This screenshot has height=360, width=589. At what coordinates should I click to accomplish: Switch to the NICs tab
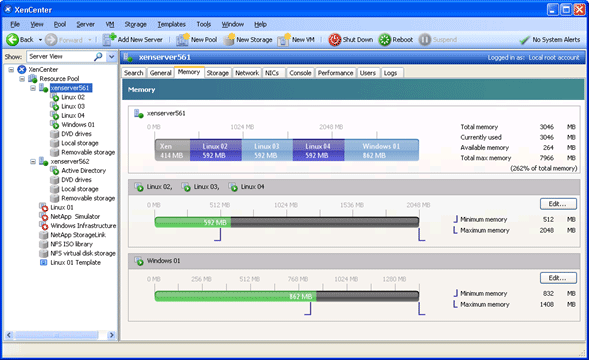[272, 73]
